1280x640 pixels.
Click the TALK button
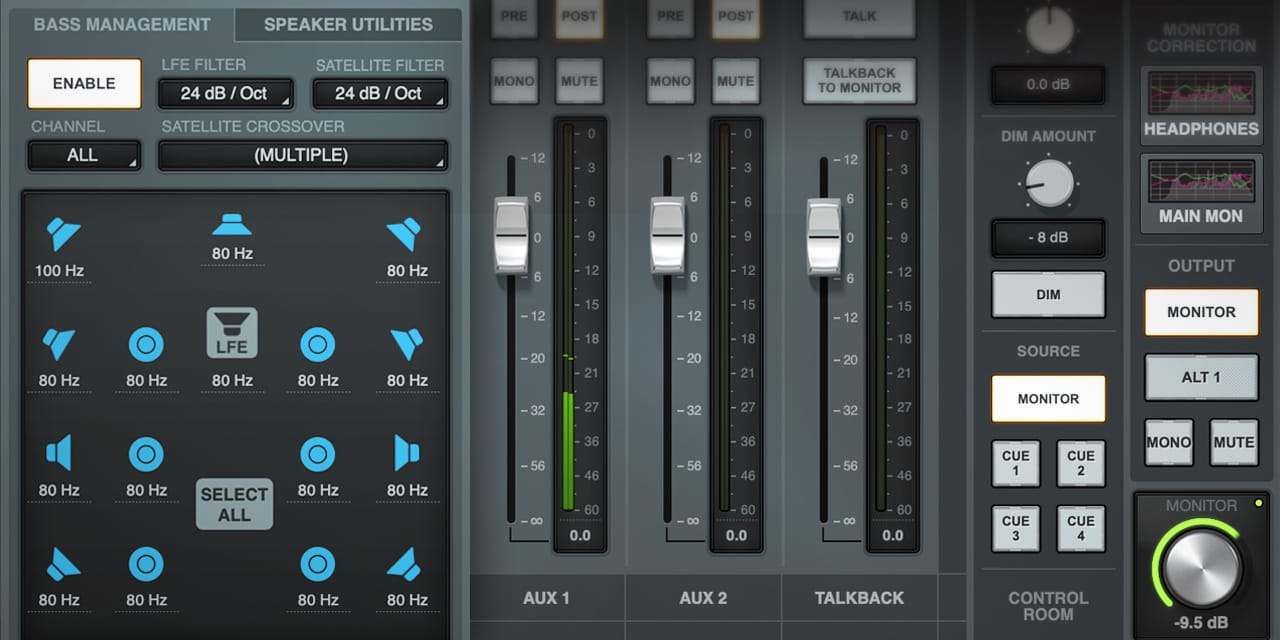859,17
